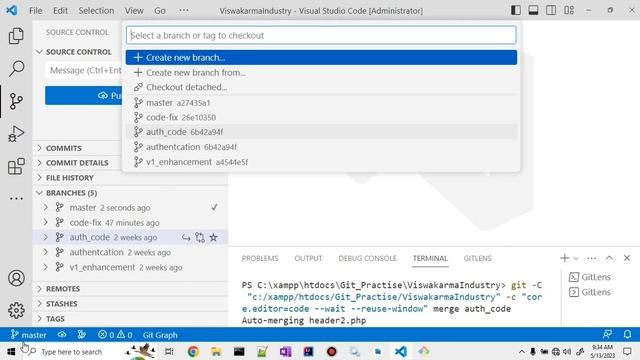Screen dimensions: 640x360
Task: Expand the REMOTES section
Action: pyautogui.click(x=40, y=289)
